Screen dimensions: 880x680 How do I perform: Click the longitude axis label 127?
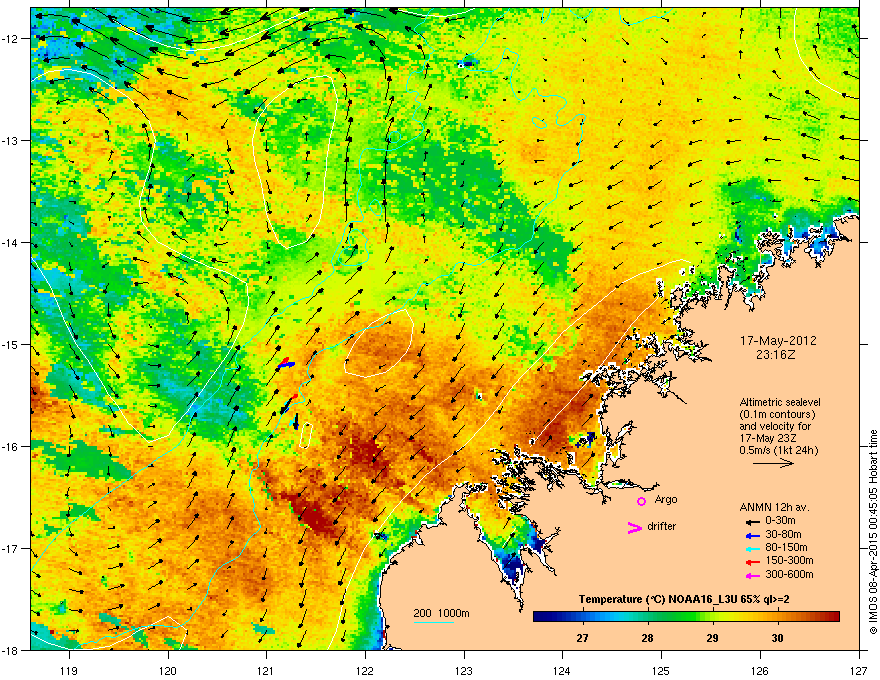pos(859,670)
